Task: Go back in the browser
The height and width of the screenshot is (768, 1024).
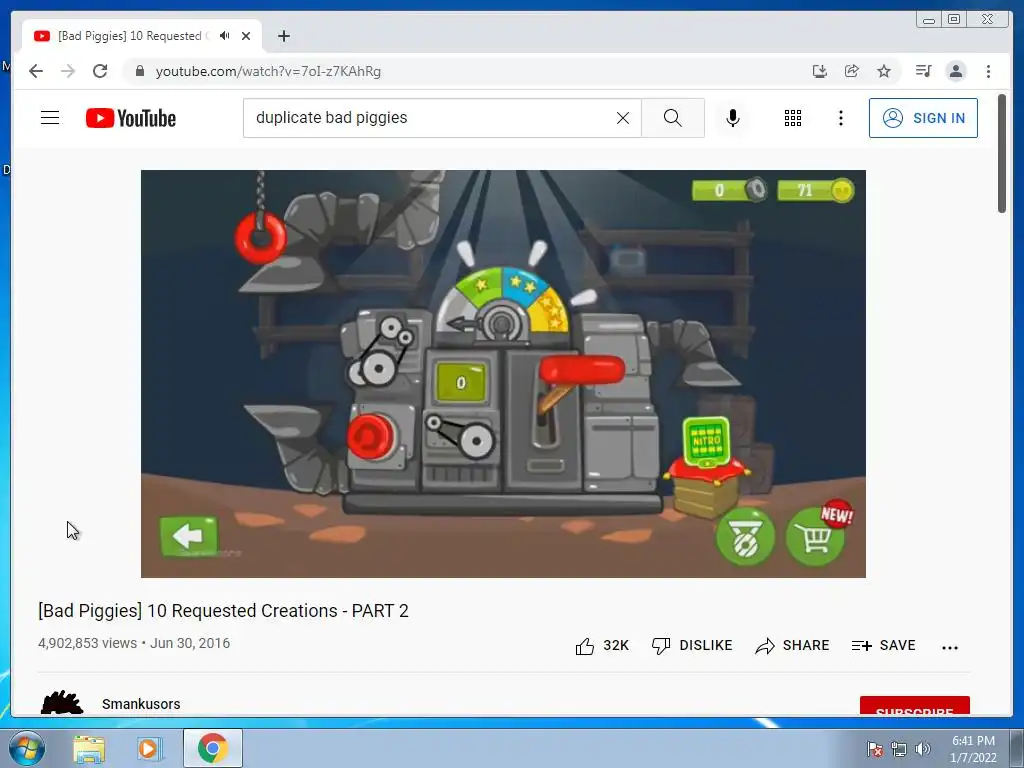Action: coord(36,71)
